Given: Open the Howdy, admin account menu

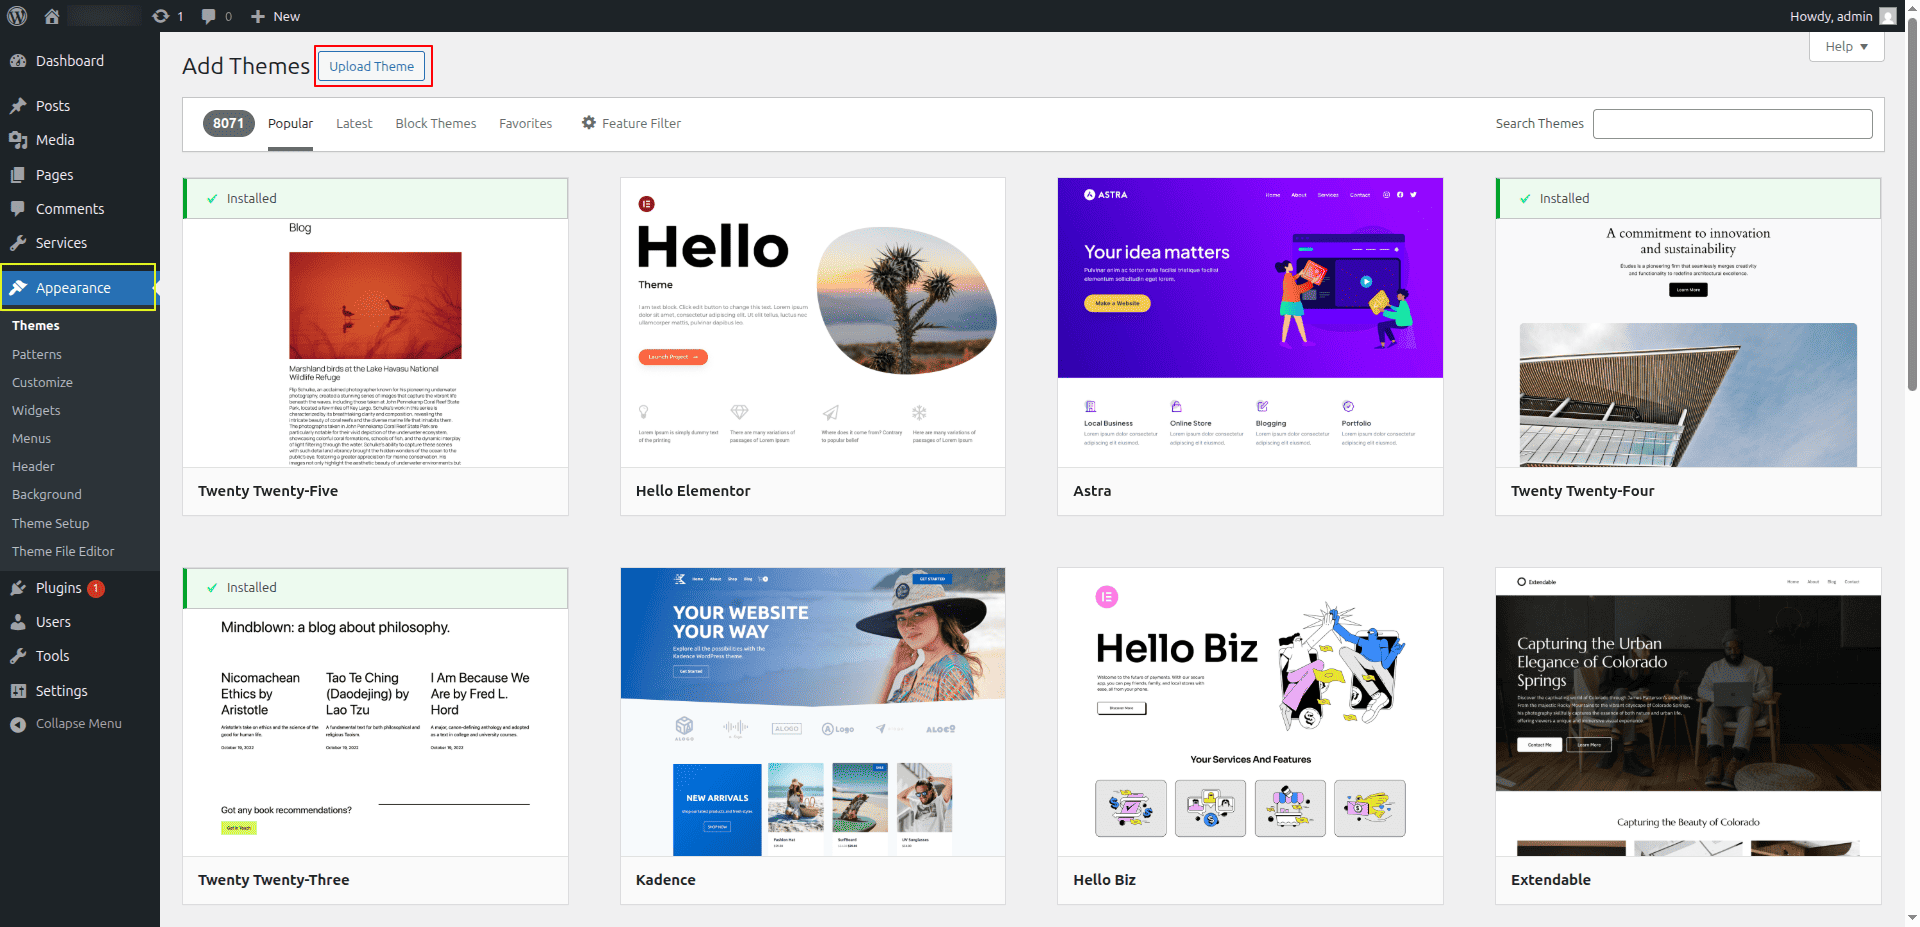Looking at the screenshot, I should (1830, 16).
